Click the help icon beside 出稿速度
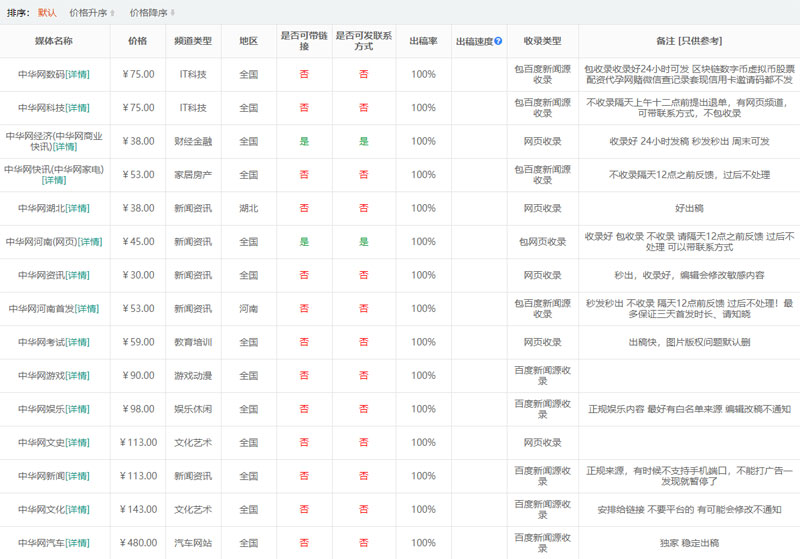 click(x=498, y=41)
